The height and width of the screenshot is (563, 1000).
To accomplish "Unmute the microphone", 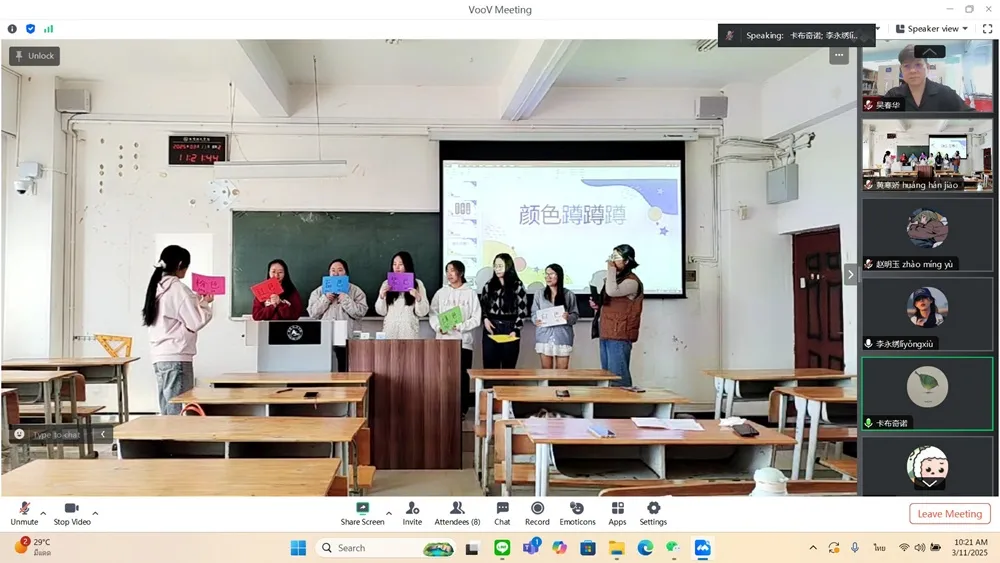I will click(x=24, y=513).
